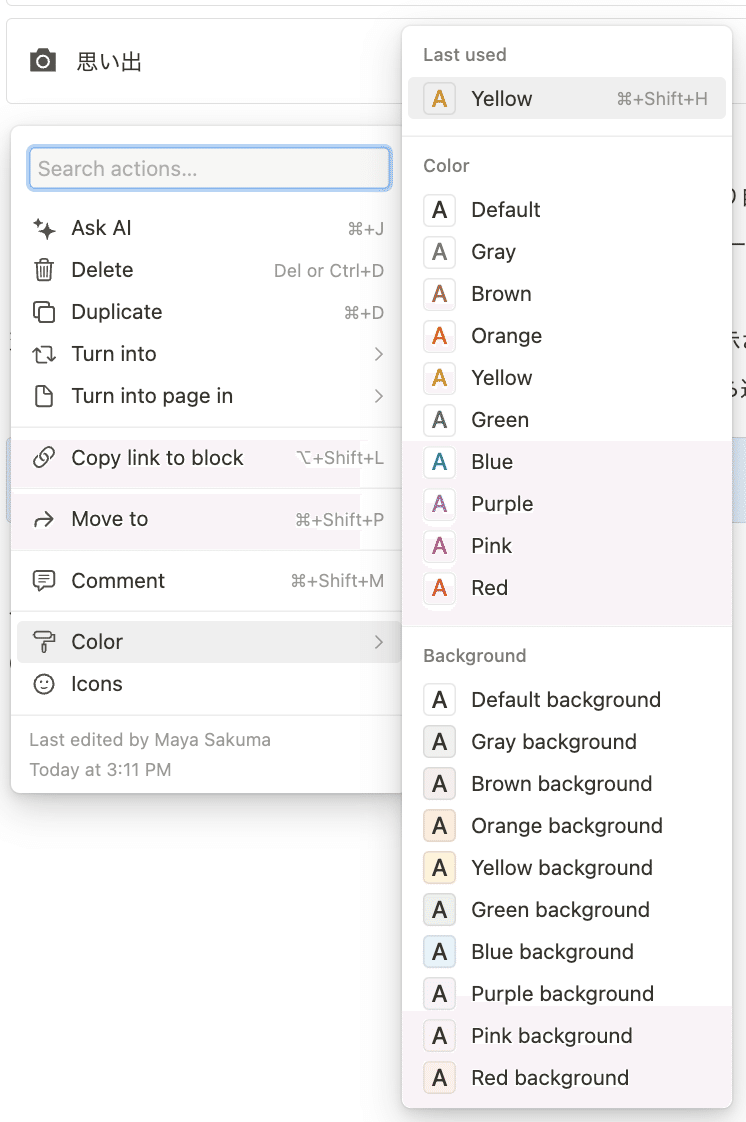Click the Duplicate icon

(x=44, y=312)
